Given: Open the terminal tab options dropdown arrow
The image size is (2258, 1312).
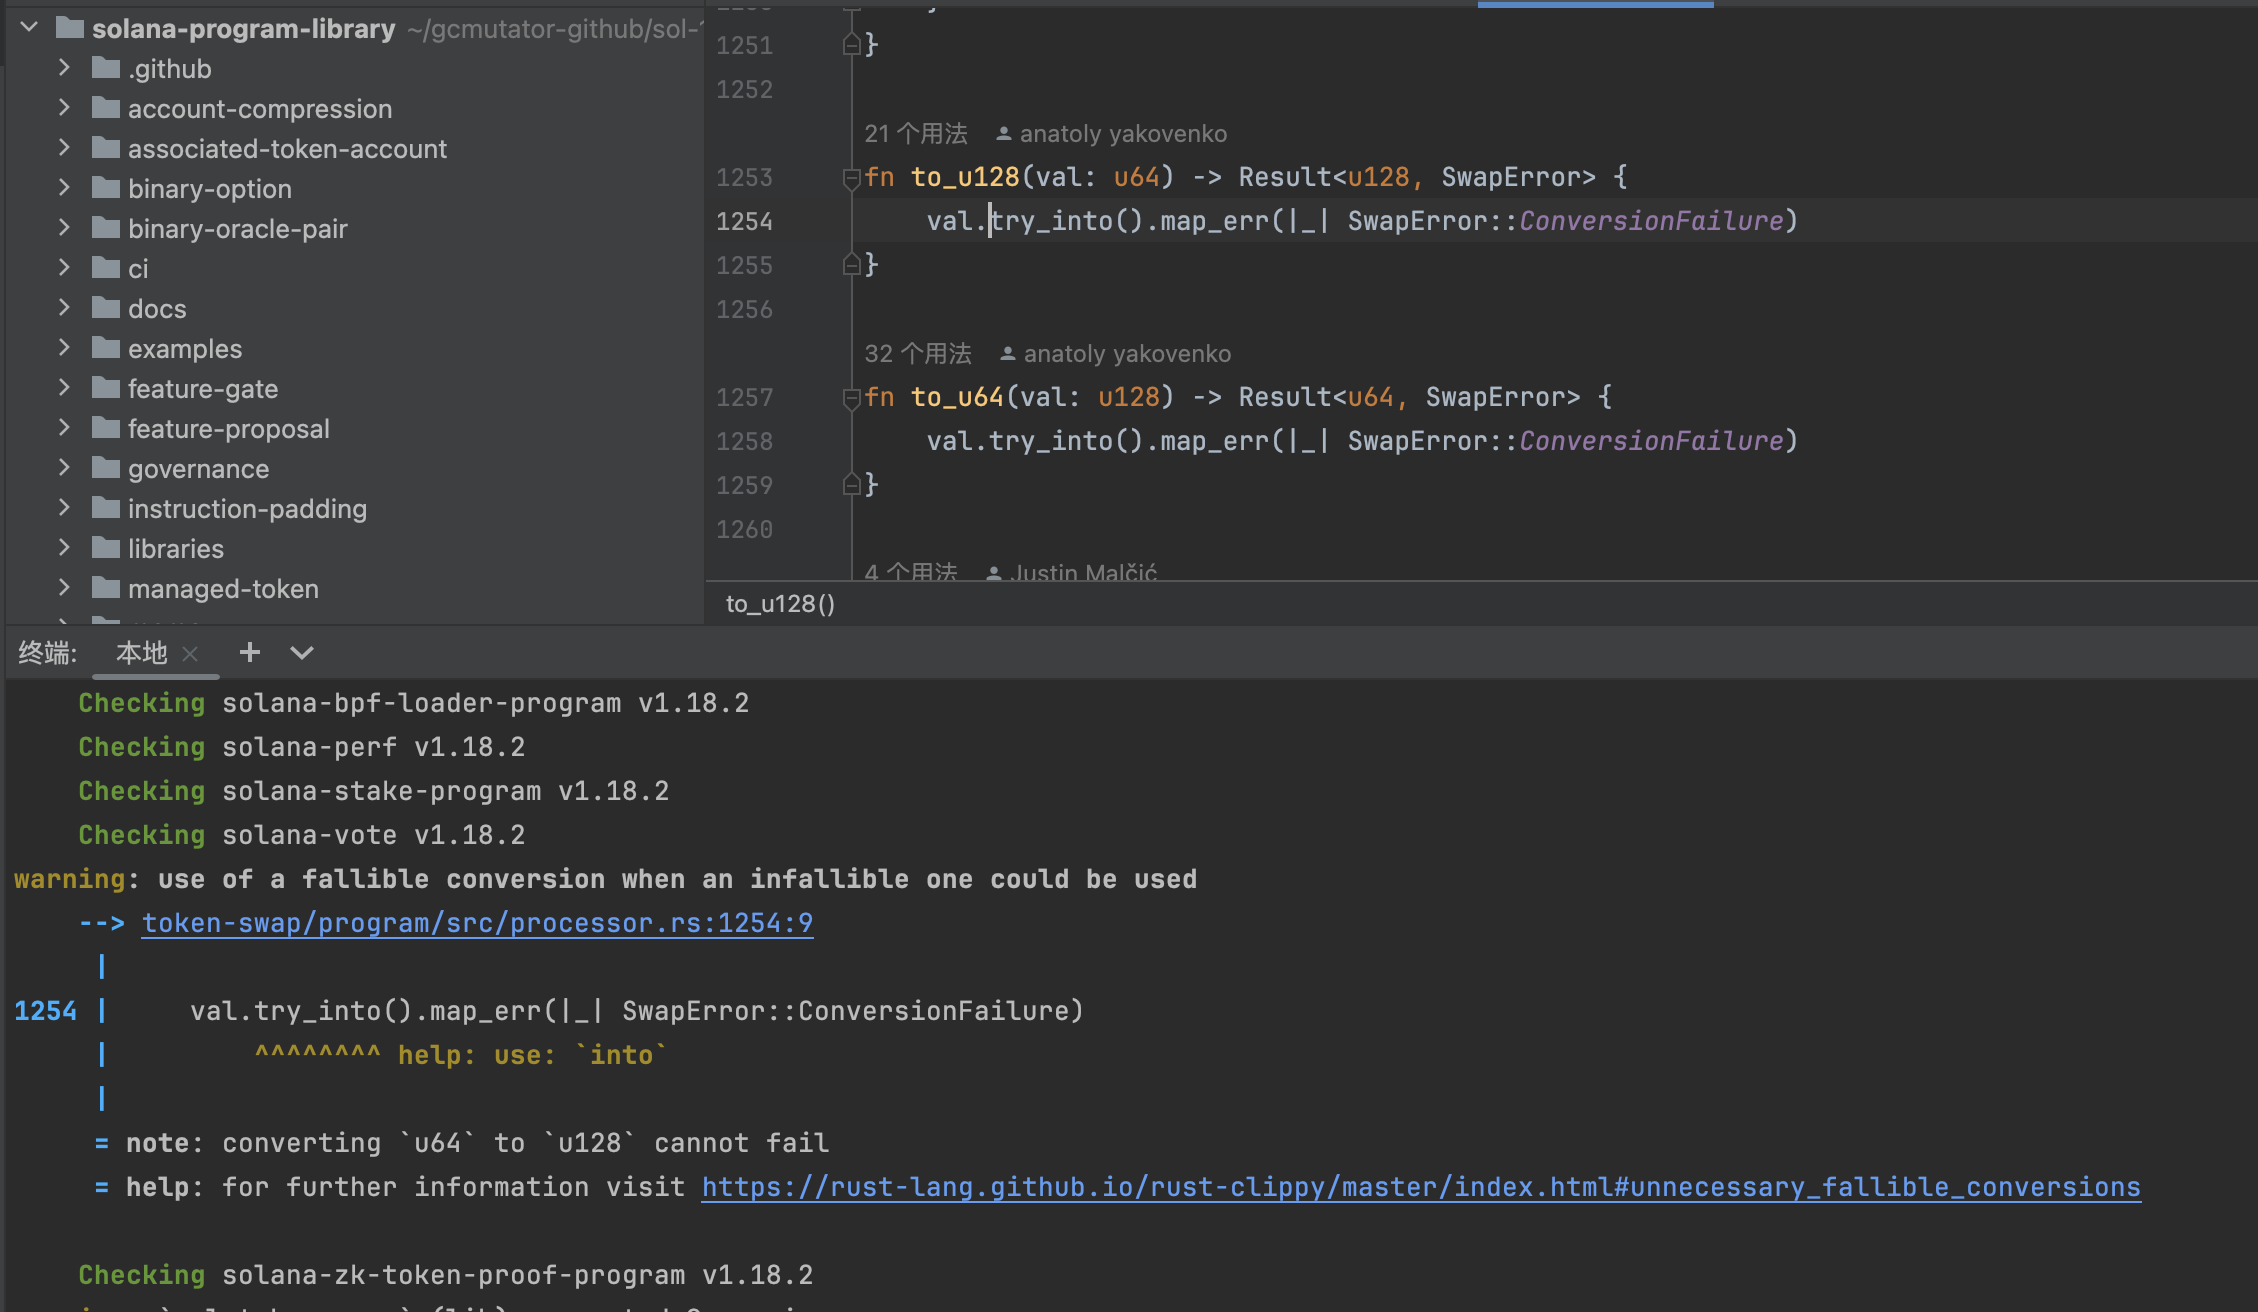Looking at the screenshot, I should pos(302,653).
